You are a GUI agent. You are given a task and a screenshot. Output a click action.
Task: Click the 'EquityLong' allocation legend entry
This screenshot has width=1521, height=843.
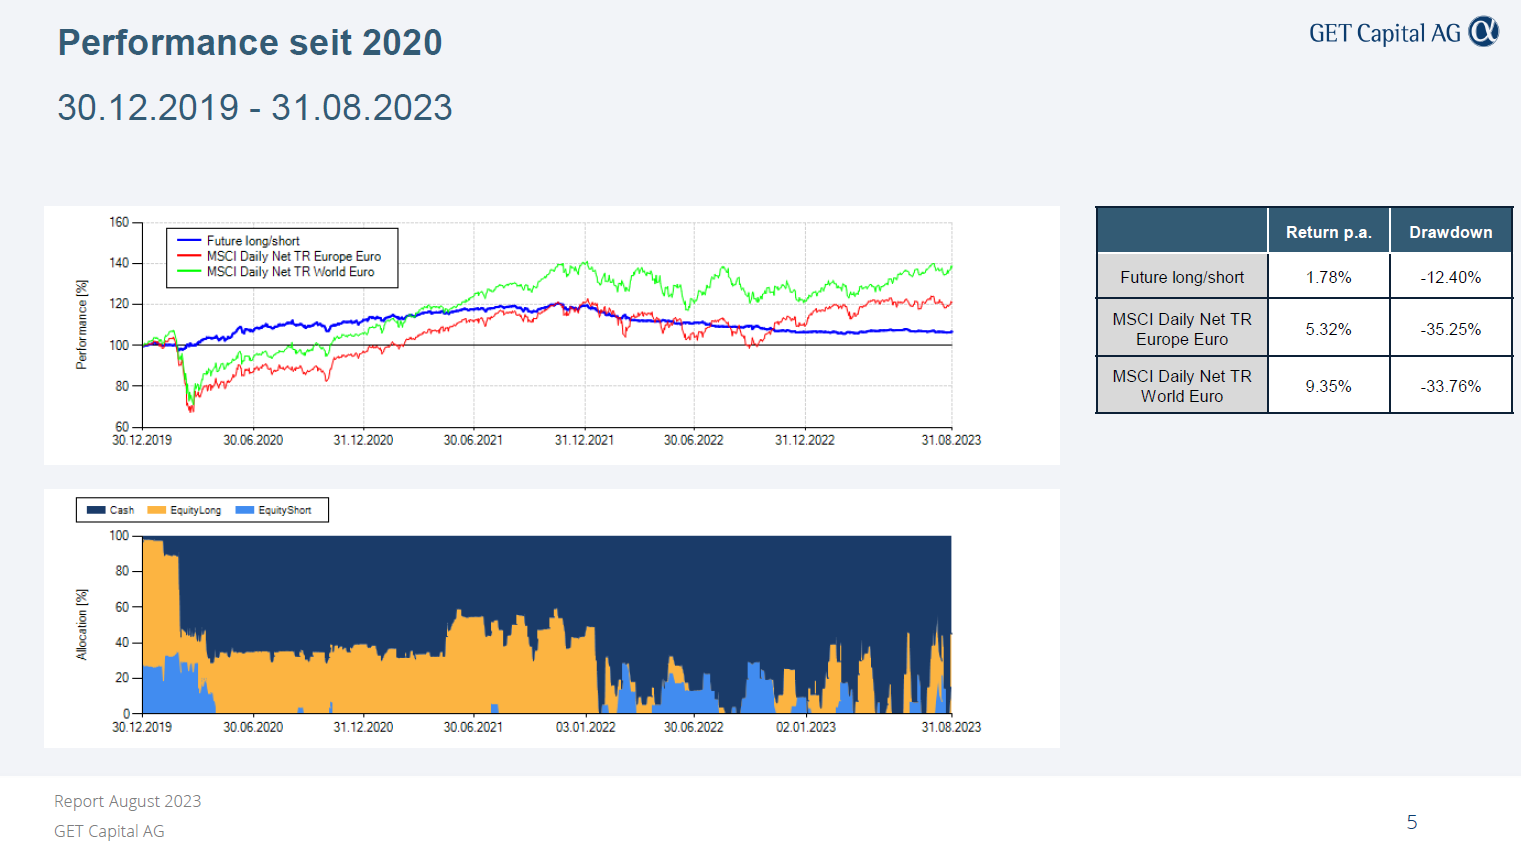tap(184, 510)
